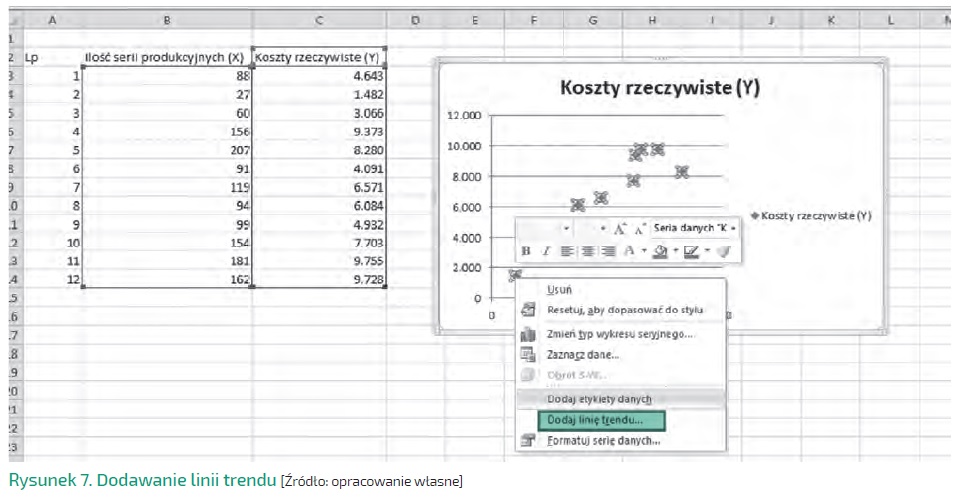The height and width of the screenshot is (500, 959).
Task: Choose 'Zmień typ wykresu seryjnego...'
Action: (621, 334)
